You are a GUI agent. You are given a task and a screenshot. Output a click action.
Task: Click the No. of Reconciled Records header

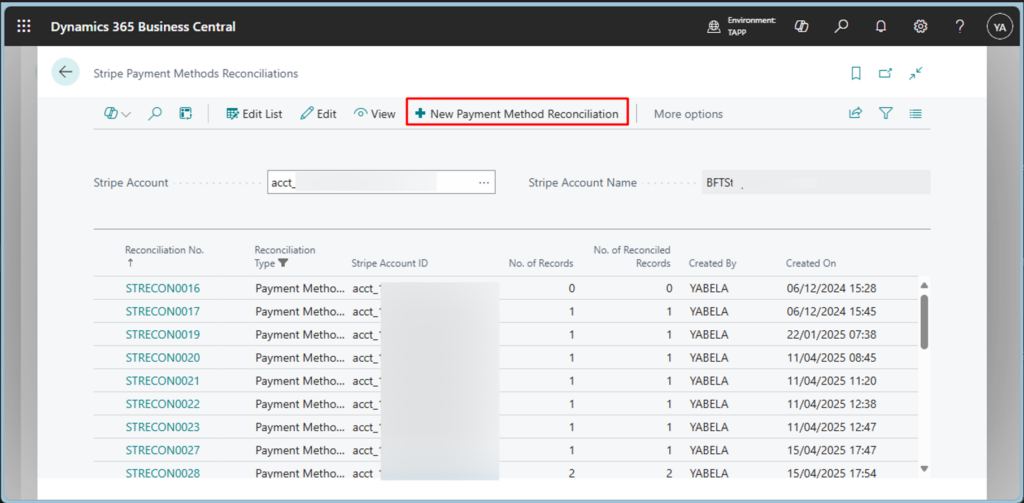tap(632, 257)
